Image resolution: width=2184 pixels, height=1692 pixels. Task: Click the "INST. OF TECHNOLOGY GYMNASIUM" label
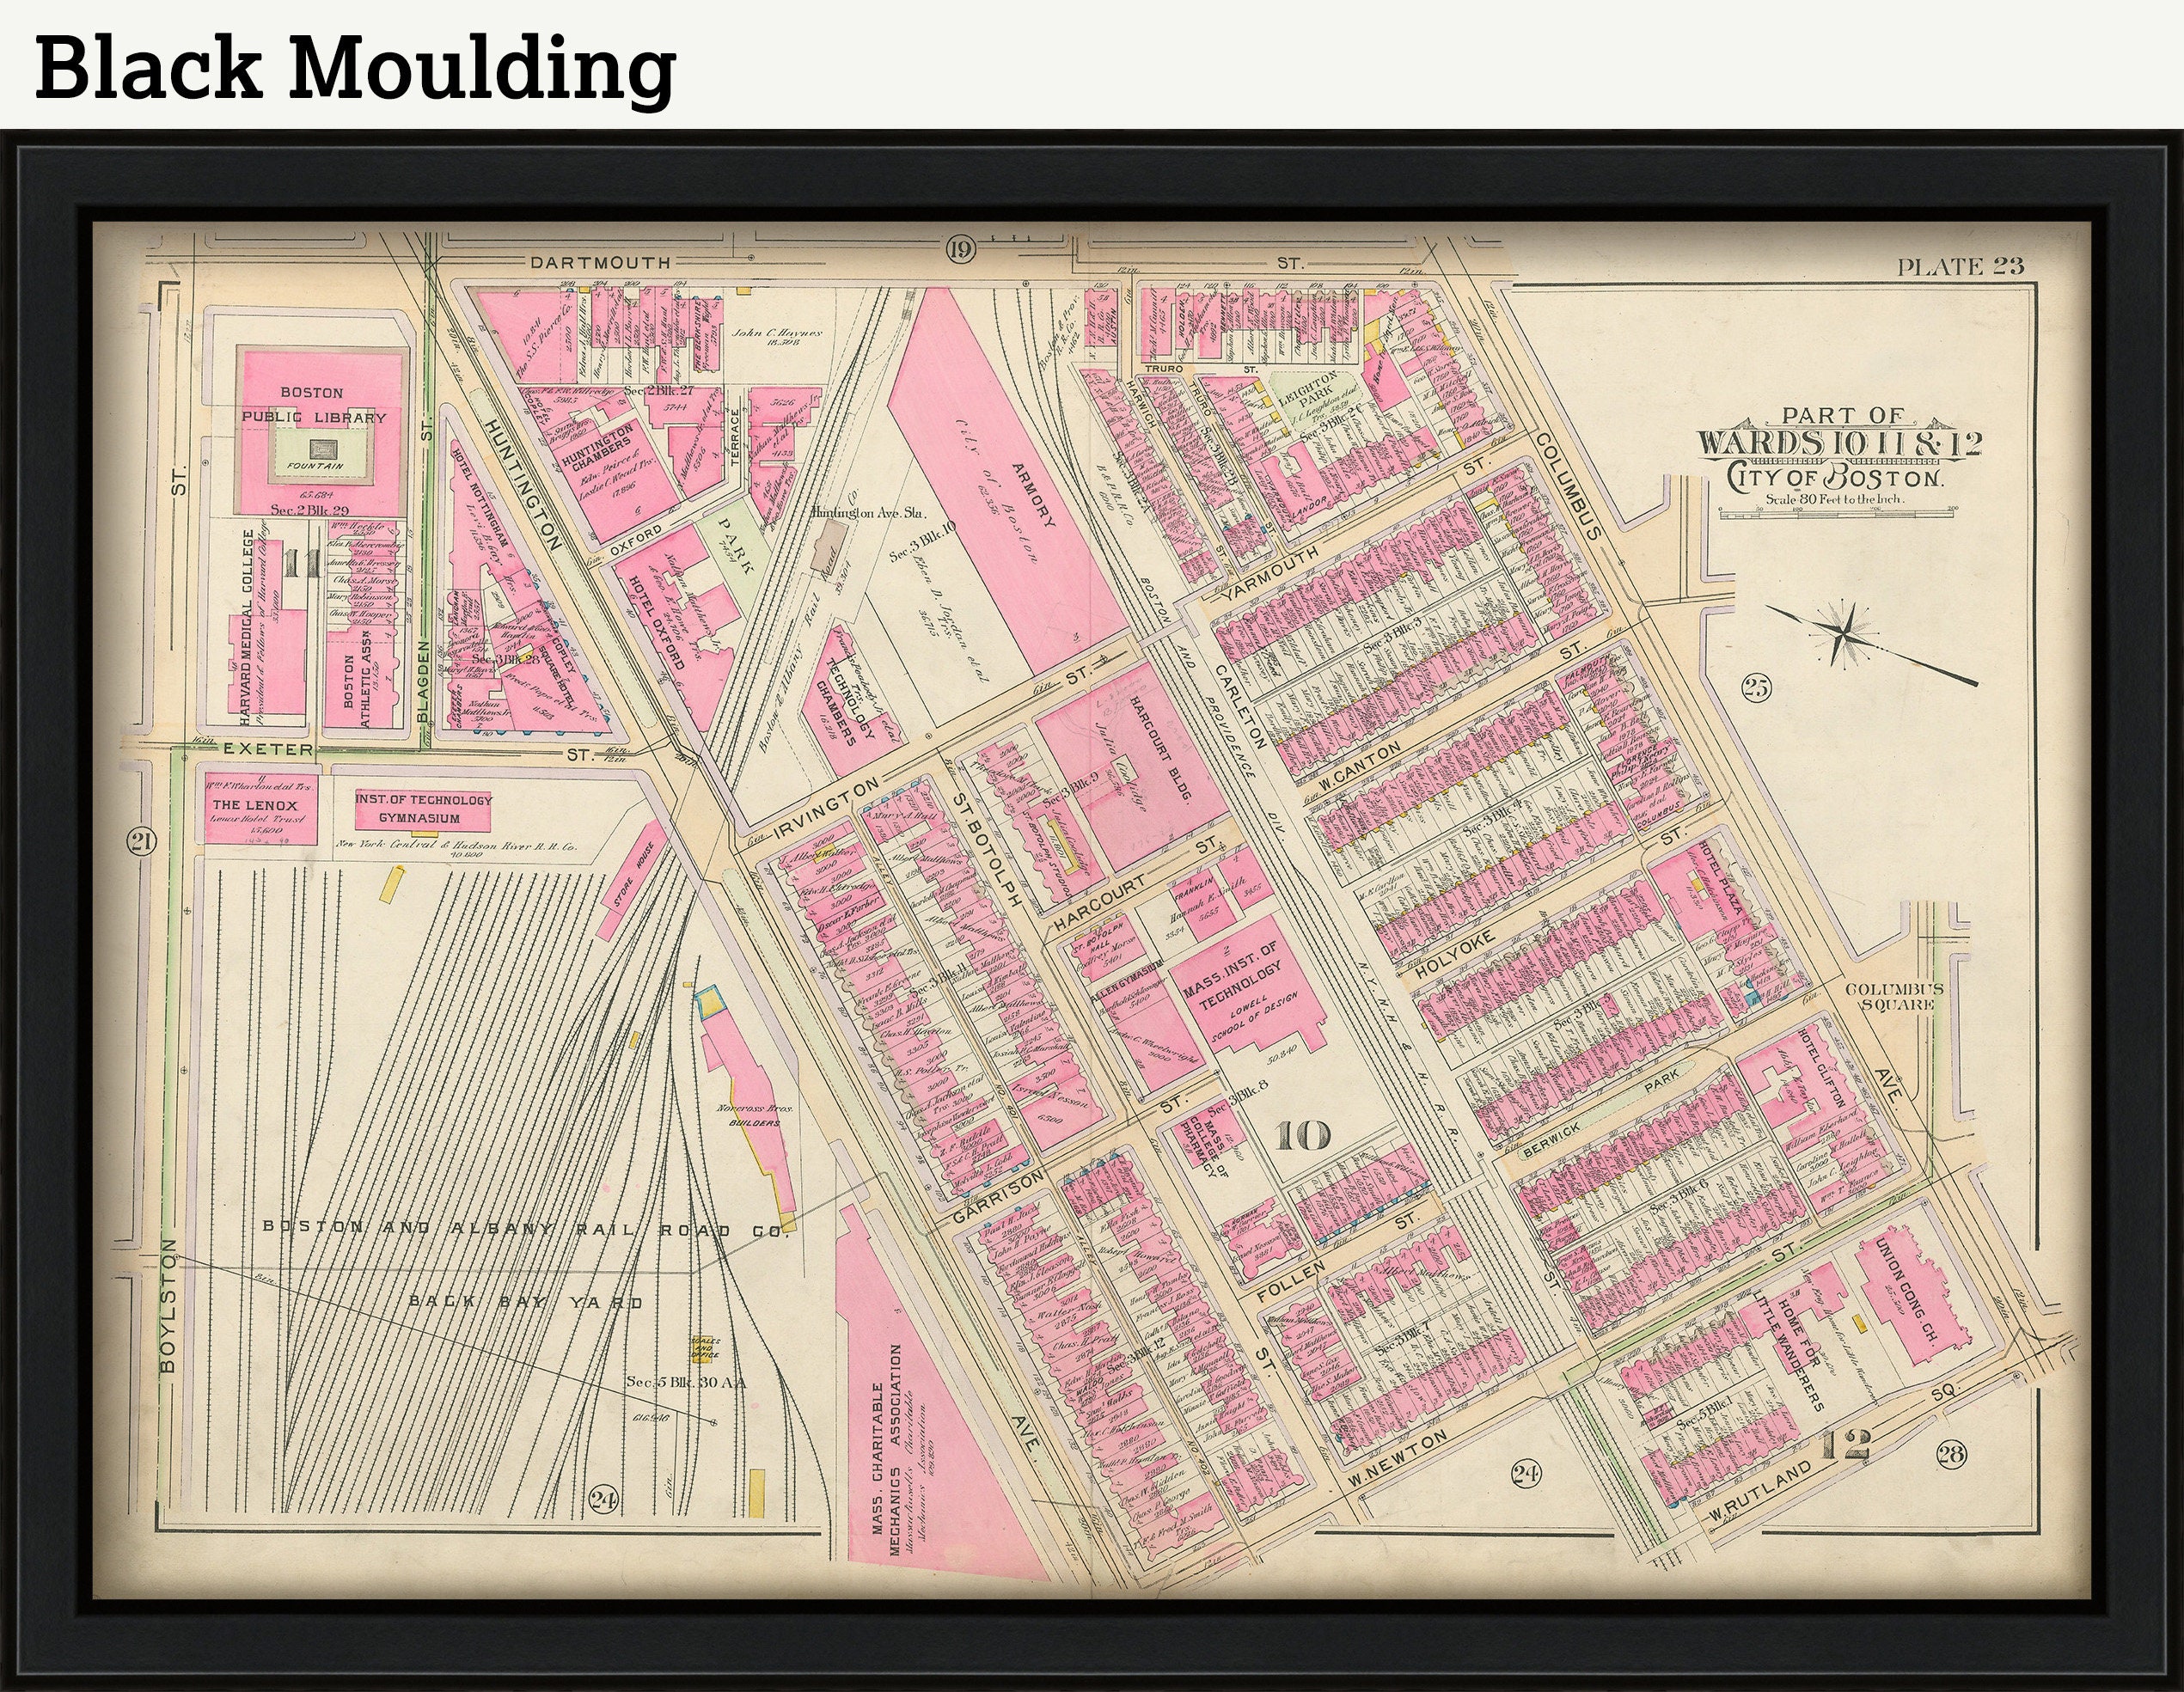[422, 809]
